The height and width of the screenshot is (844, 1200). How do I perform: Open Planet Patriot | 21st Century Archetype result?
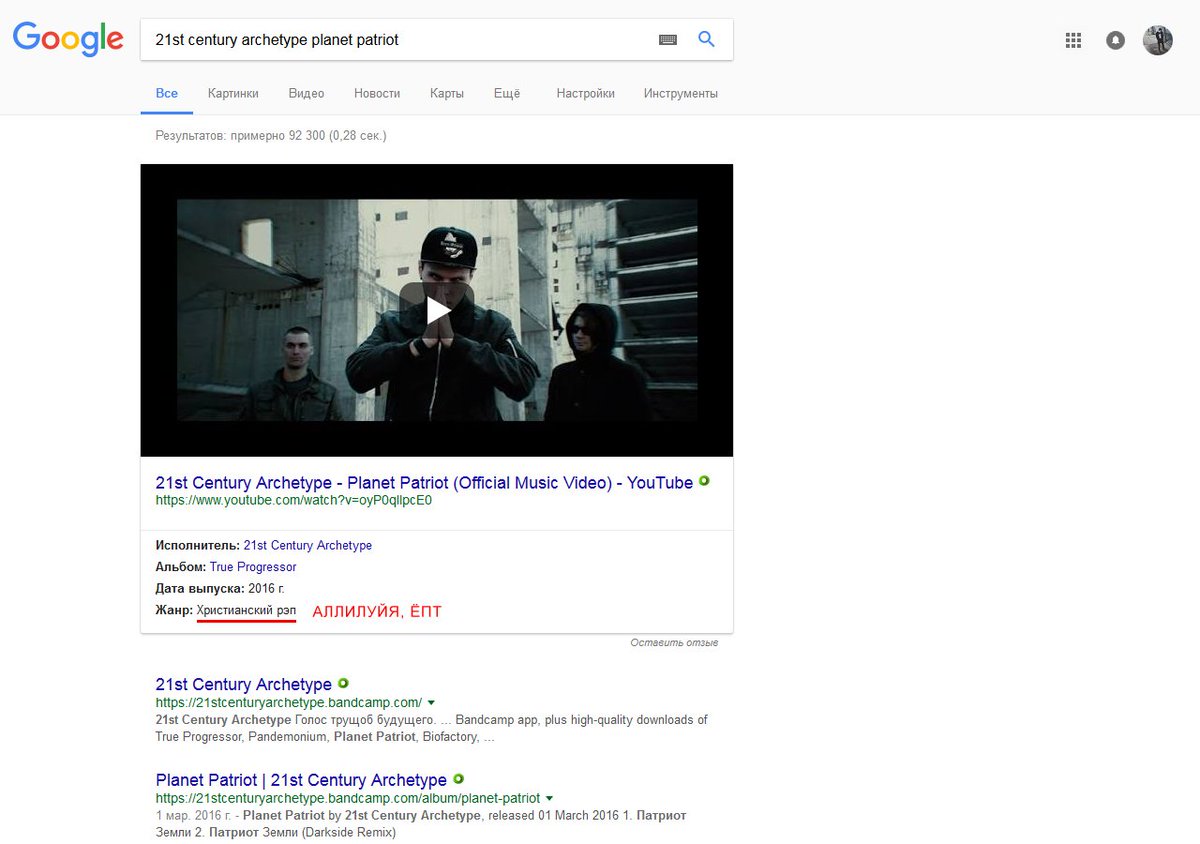click(301, 780)
